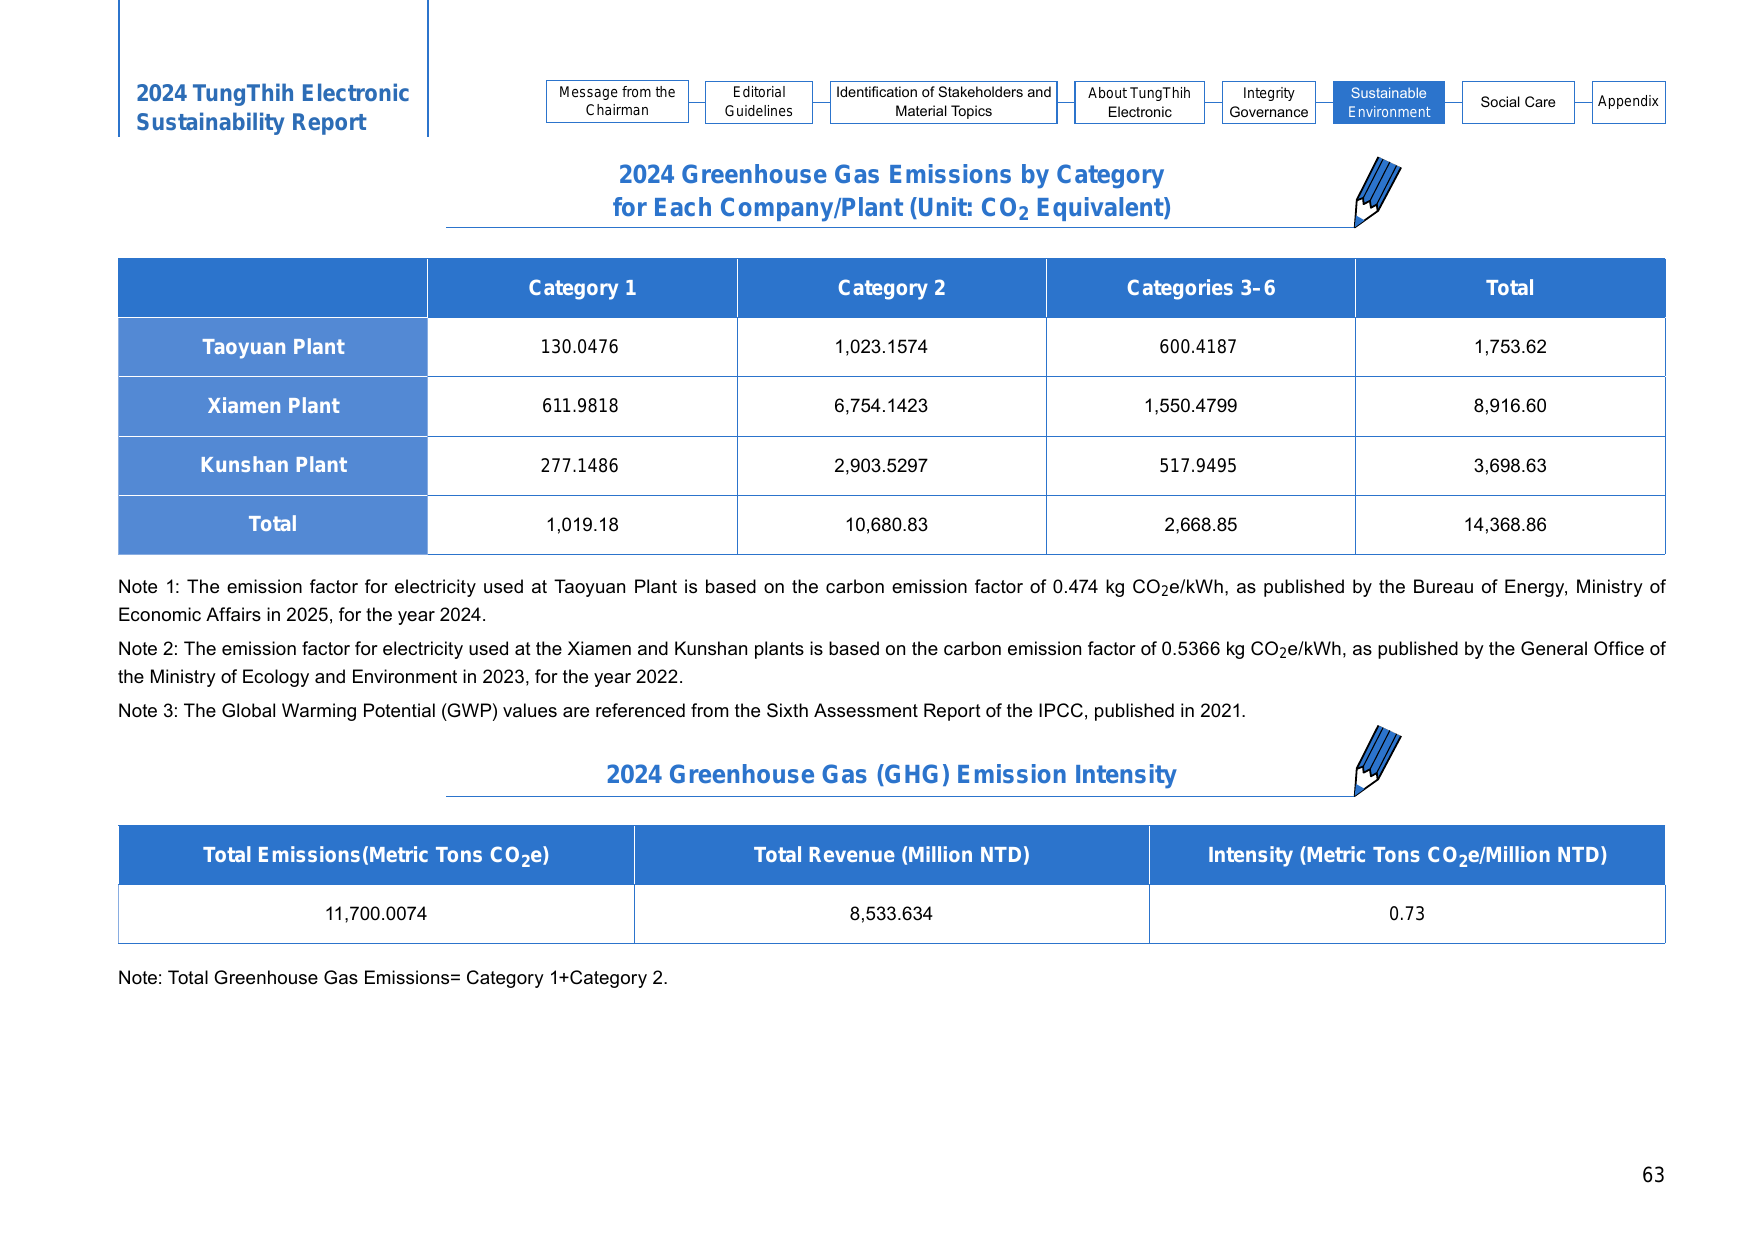Click the 2024 TungThih Electronic Sustainability Report title
The image size is (1754, 1241).
click(273, 107)
